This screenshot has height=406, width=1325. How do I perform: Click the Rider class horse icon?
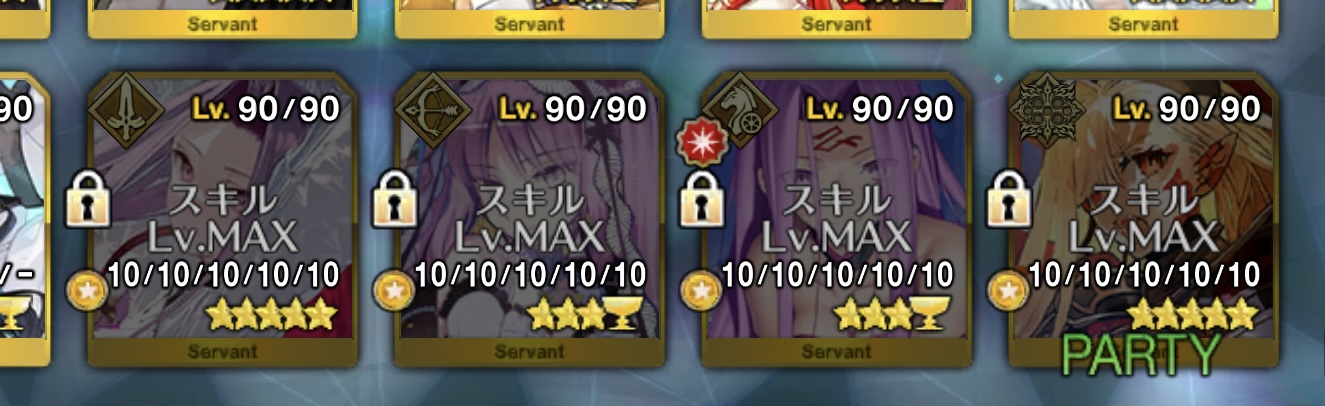[x=741, y=111]
